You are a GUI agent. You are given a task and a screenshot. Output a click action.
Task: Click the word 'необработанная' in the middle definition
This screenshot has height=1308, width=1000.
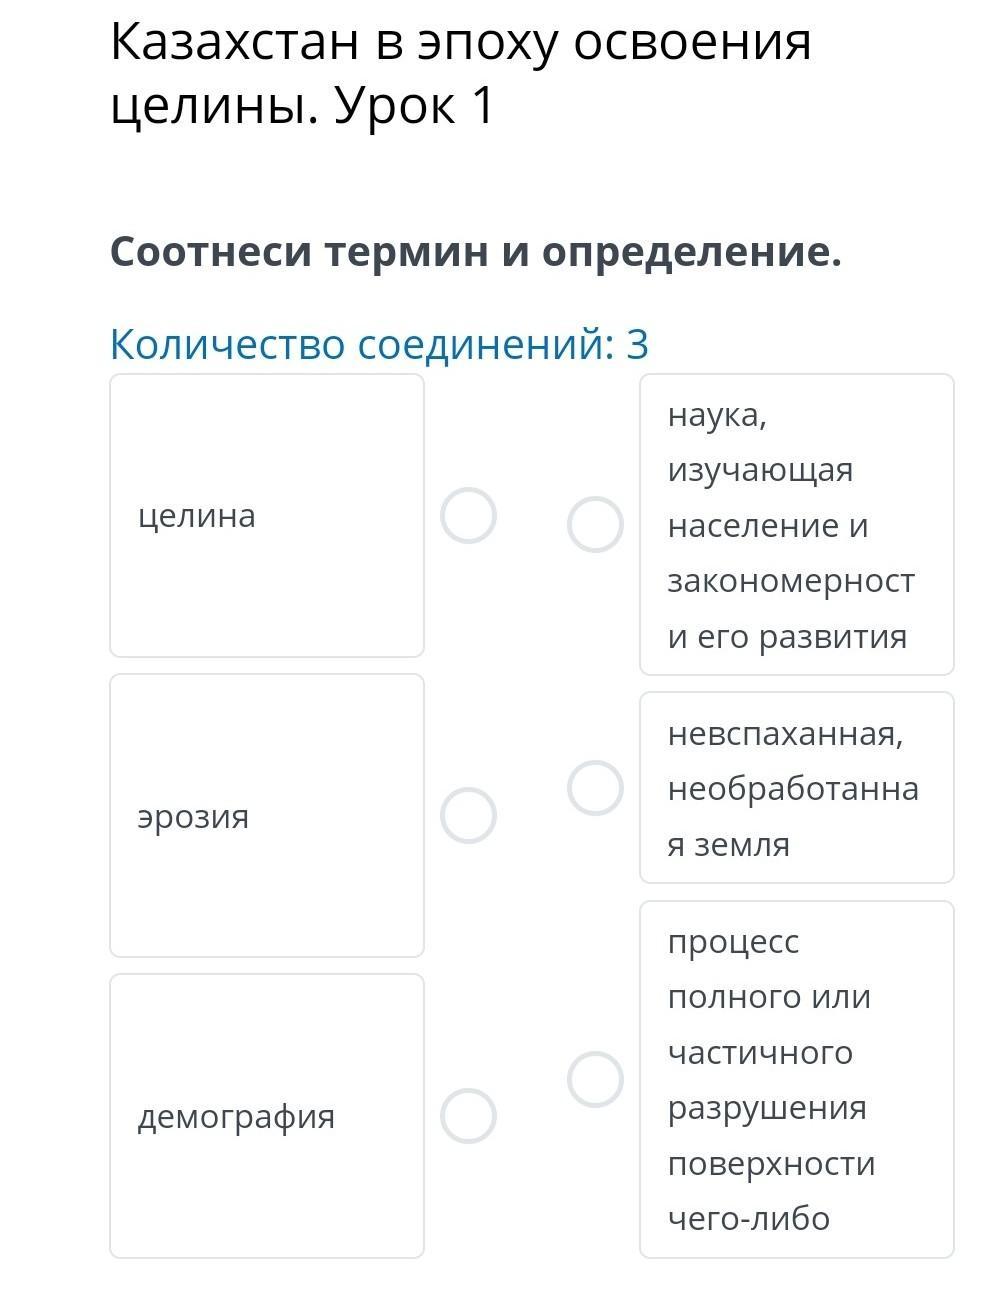792,789
